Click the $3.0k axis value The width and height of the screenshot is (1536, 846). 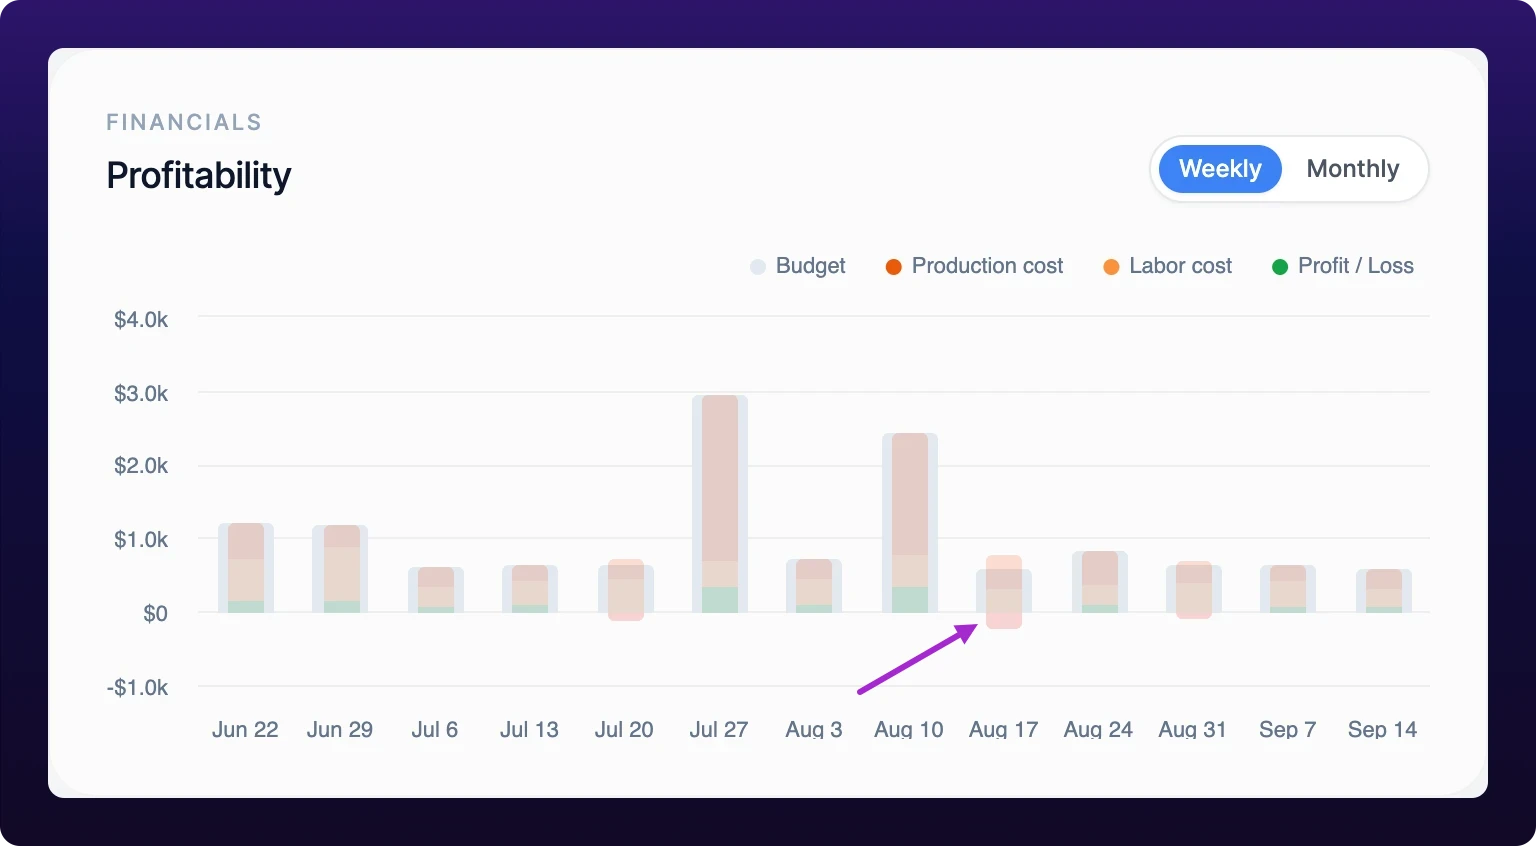tap(141, 394)
